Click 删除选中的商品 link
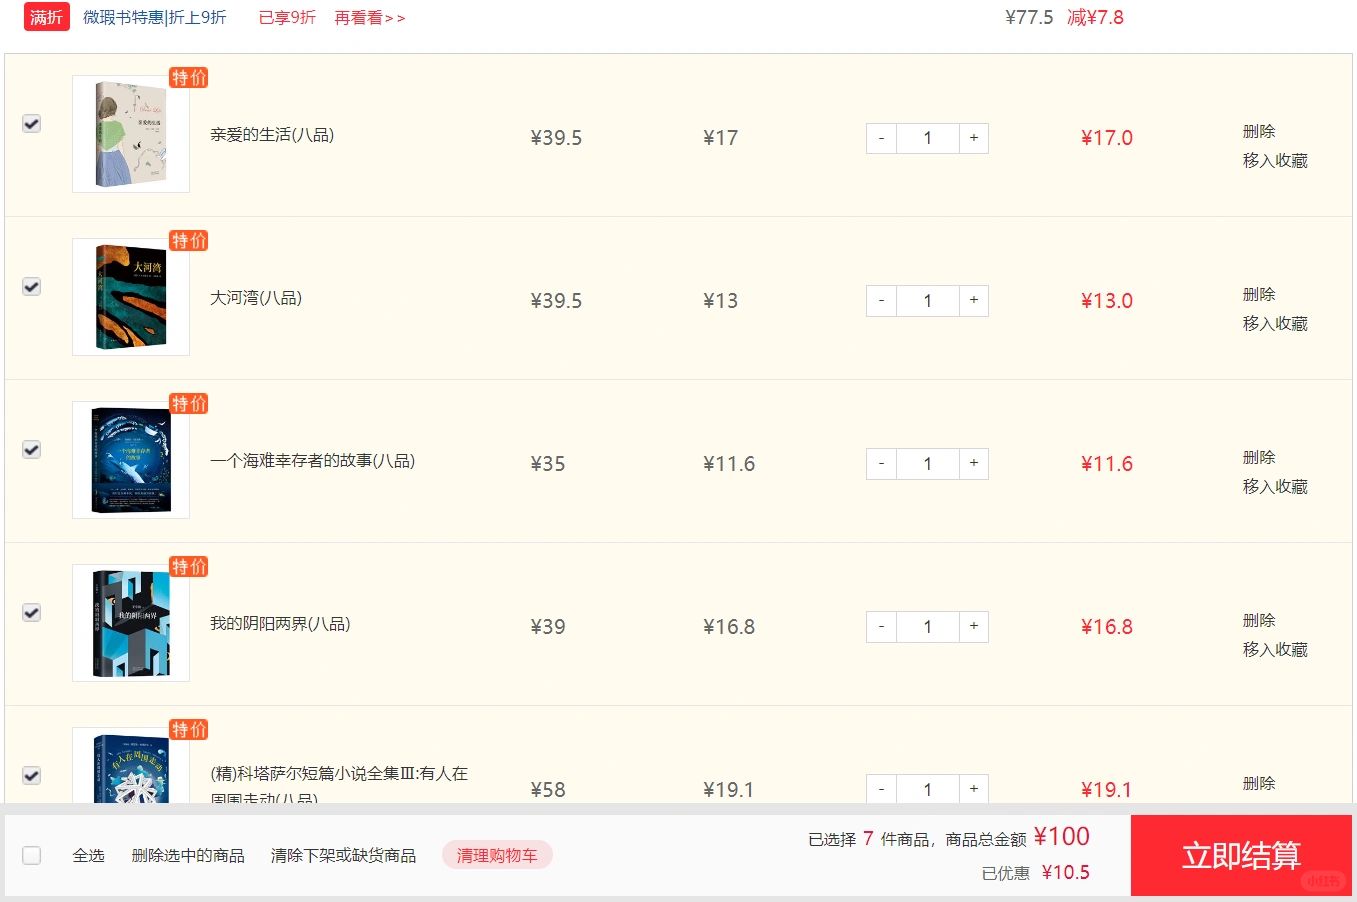Screen dimensions: 1357x902 [x=188, y=855]
